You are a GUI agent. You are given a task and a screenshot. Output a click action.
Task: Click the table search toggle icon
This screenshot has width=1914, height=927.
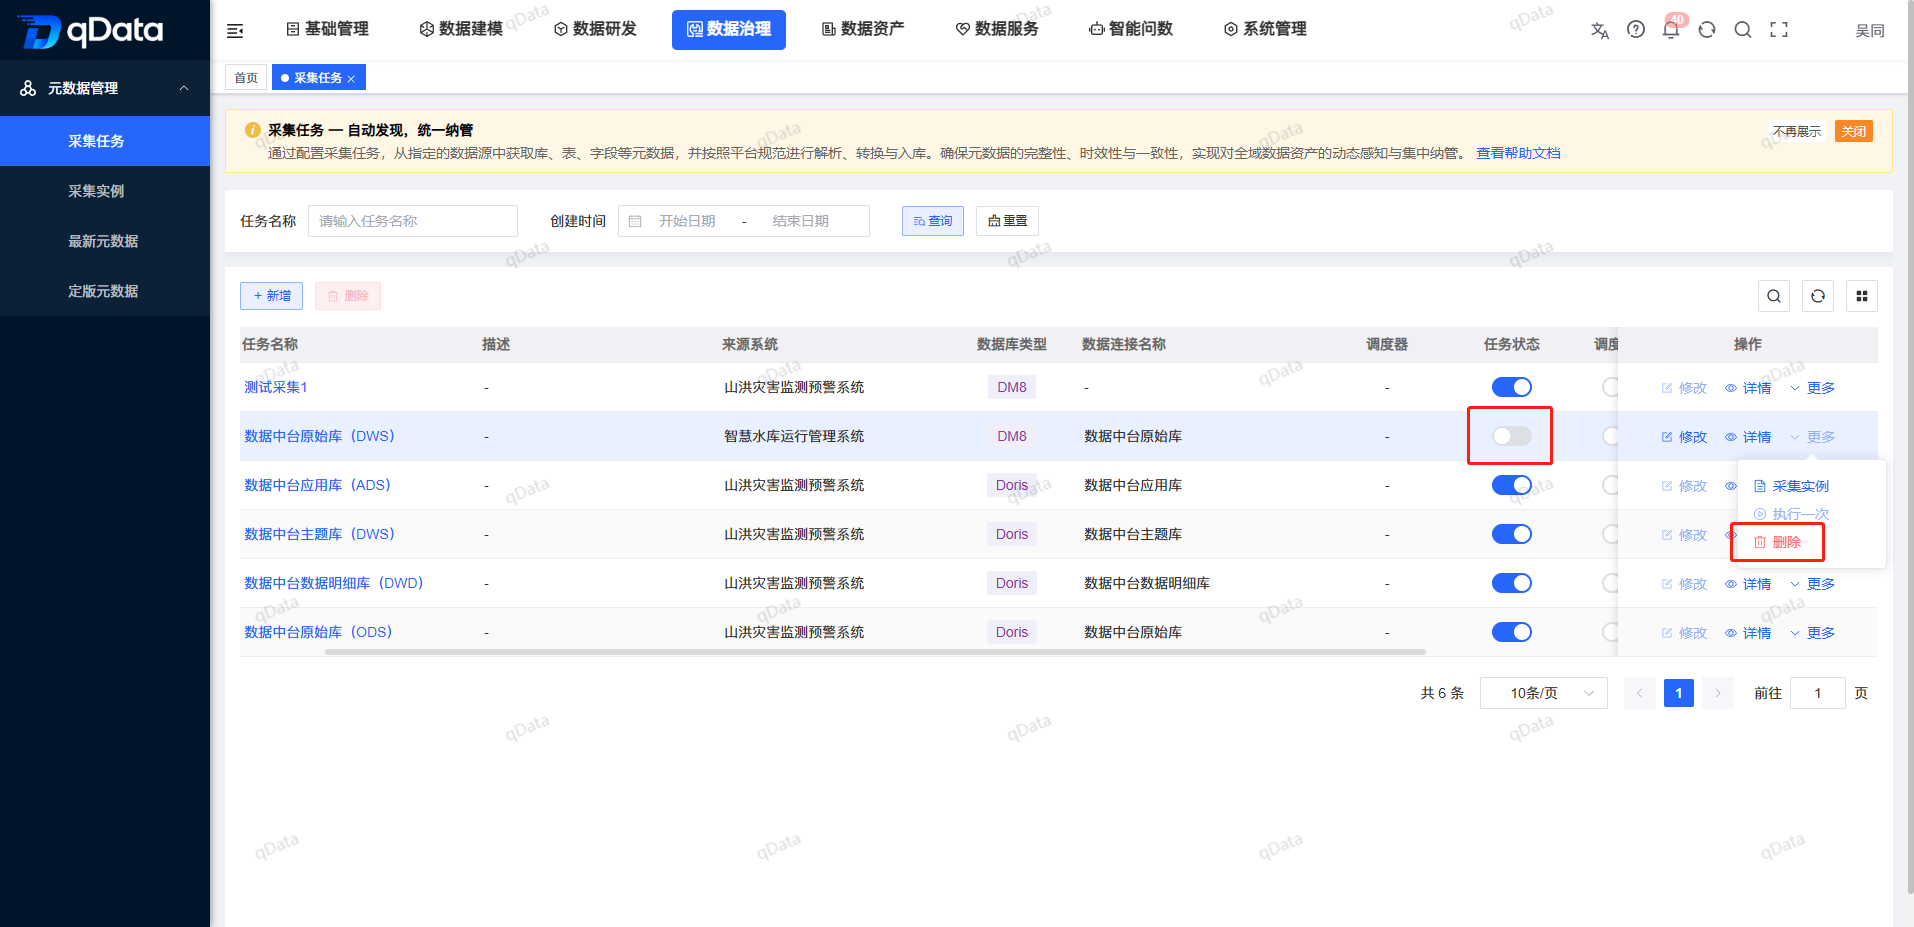click(x=1774, y=296)
